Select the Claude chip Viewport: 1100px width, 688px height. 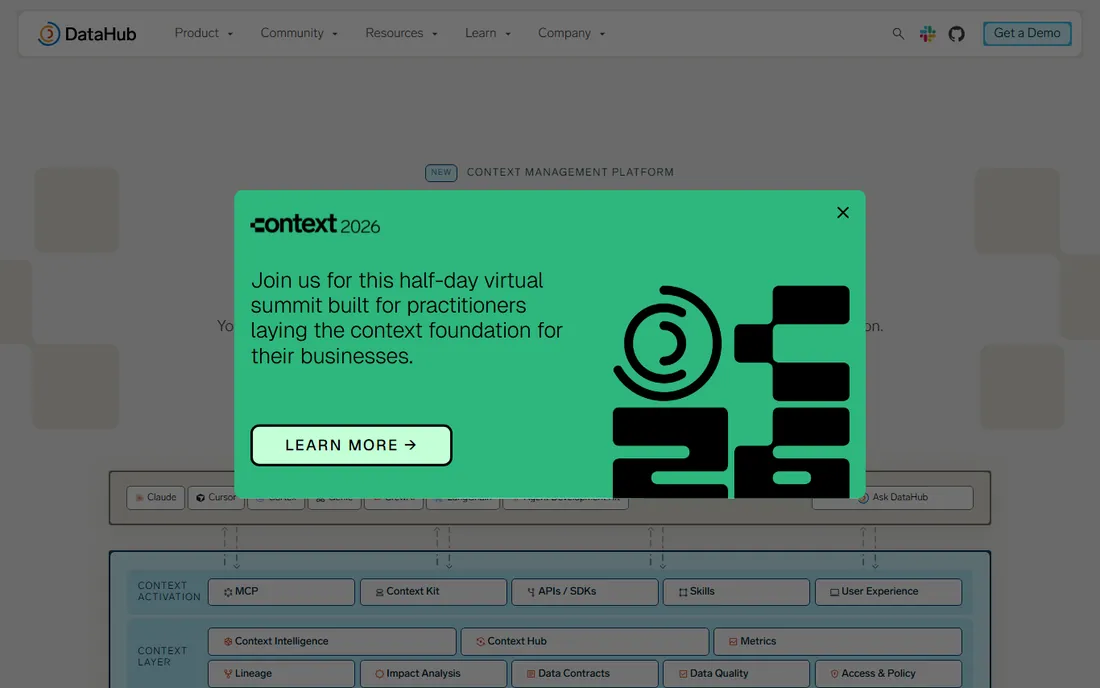tap(156, 497)
